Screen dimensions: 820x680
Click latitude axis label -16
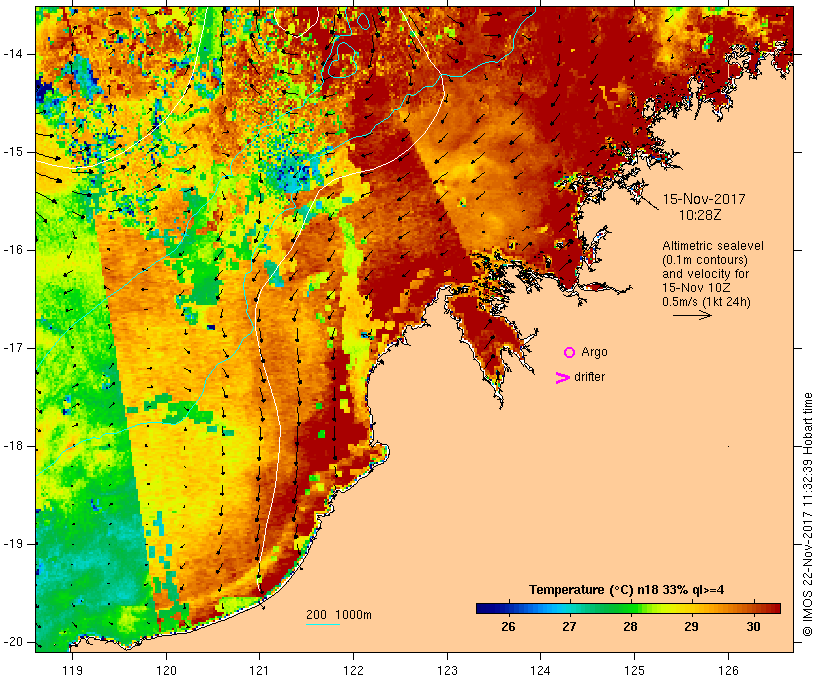tap(13, 250)
